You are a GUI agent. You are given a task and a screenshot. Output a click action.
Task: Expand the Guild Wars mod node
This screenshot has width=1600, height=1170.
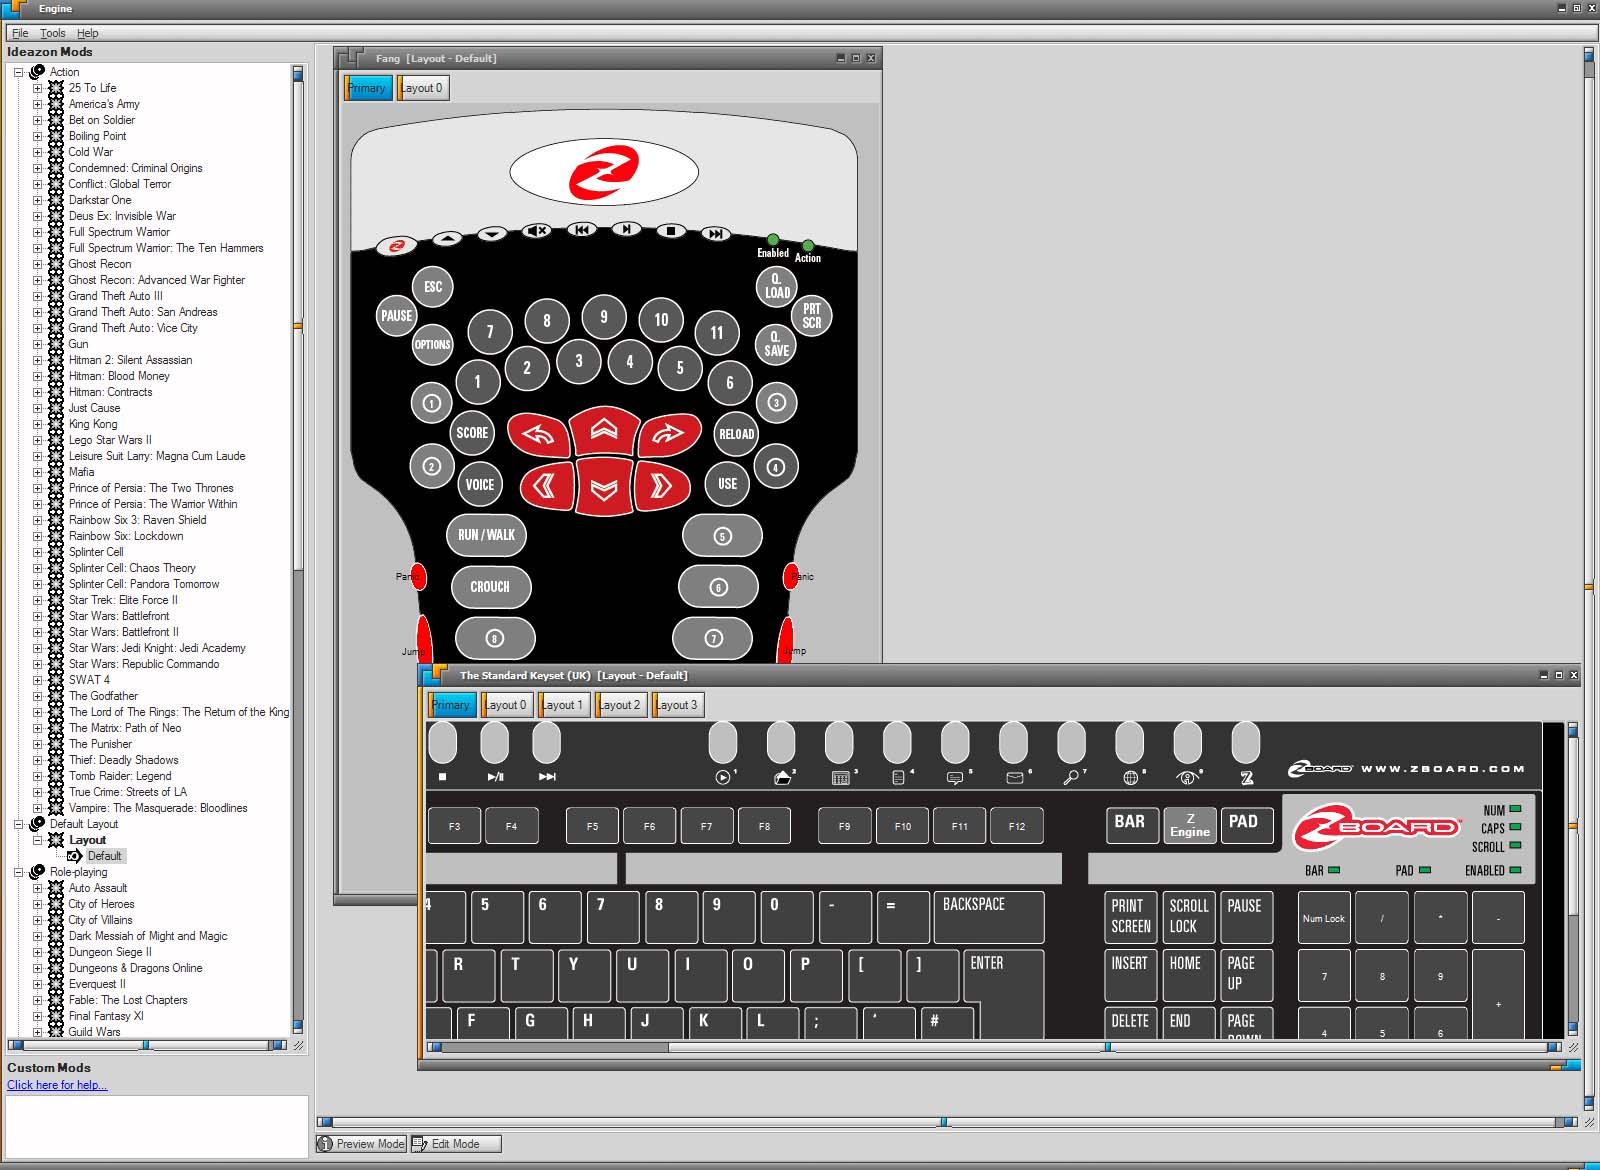pos(37,1032)
